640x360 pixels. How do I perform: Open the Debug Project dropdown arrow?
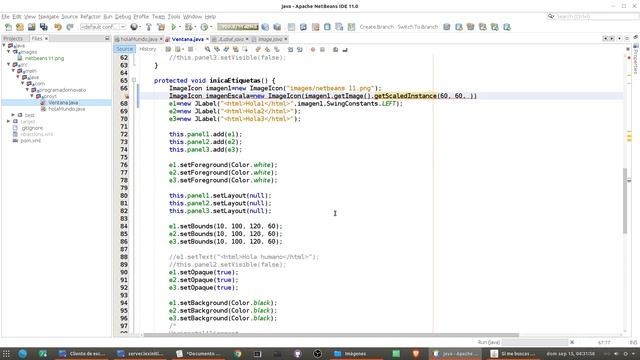(195, 27)
